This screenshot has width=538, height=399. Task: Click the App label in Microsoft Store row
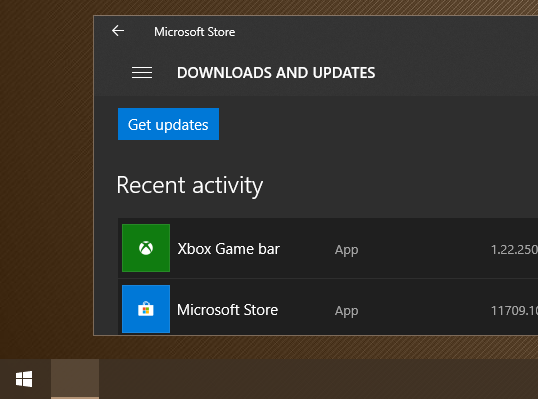[x=347, y=311]
